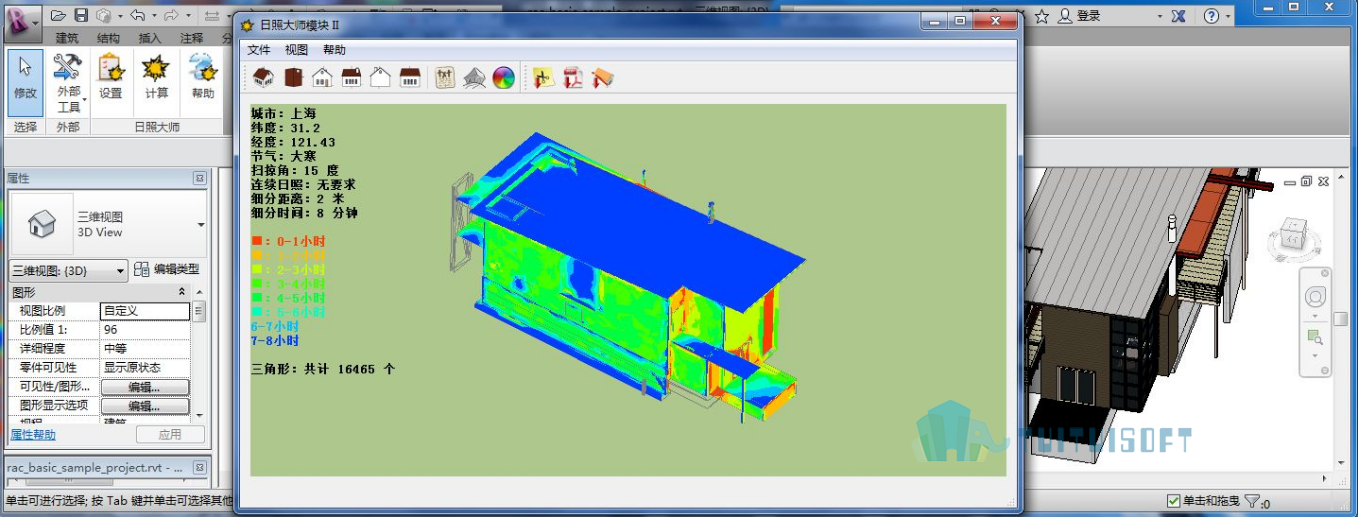Click the PDF export icon in module toolbar
The height and width of the screenshot is (517, 1358).
pyautogui.click(x=573, y=77)
